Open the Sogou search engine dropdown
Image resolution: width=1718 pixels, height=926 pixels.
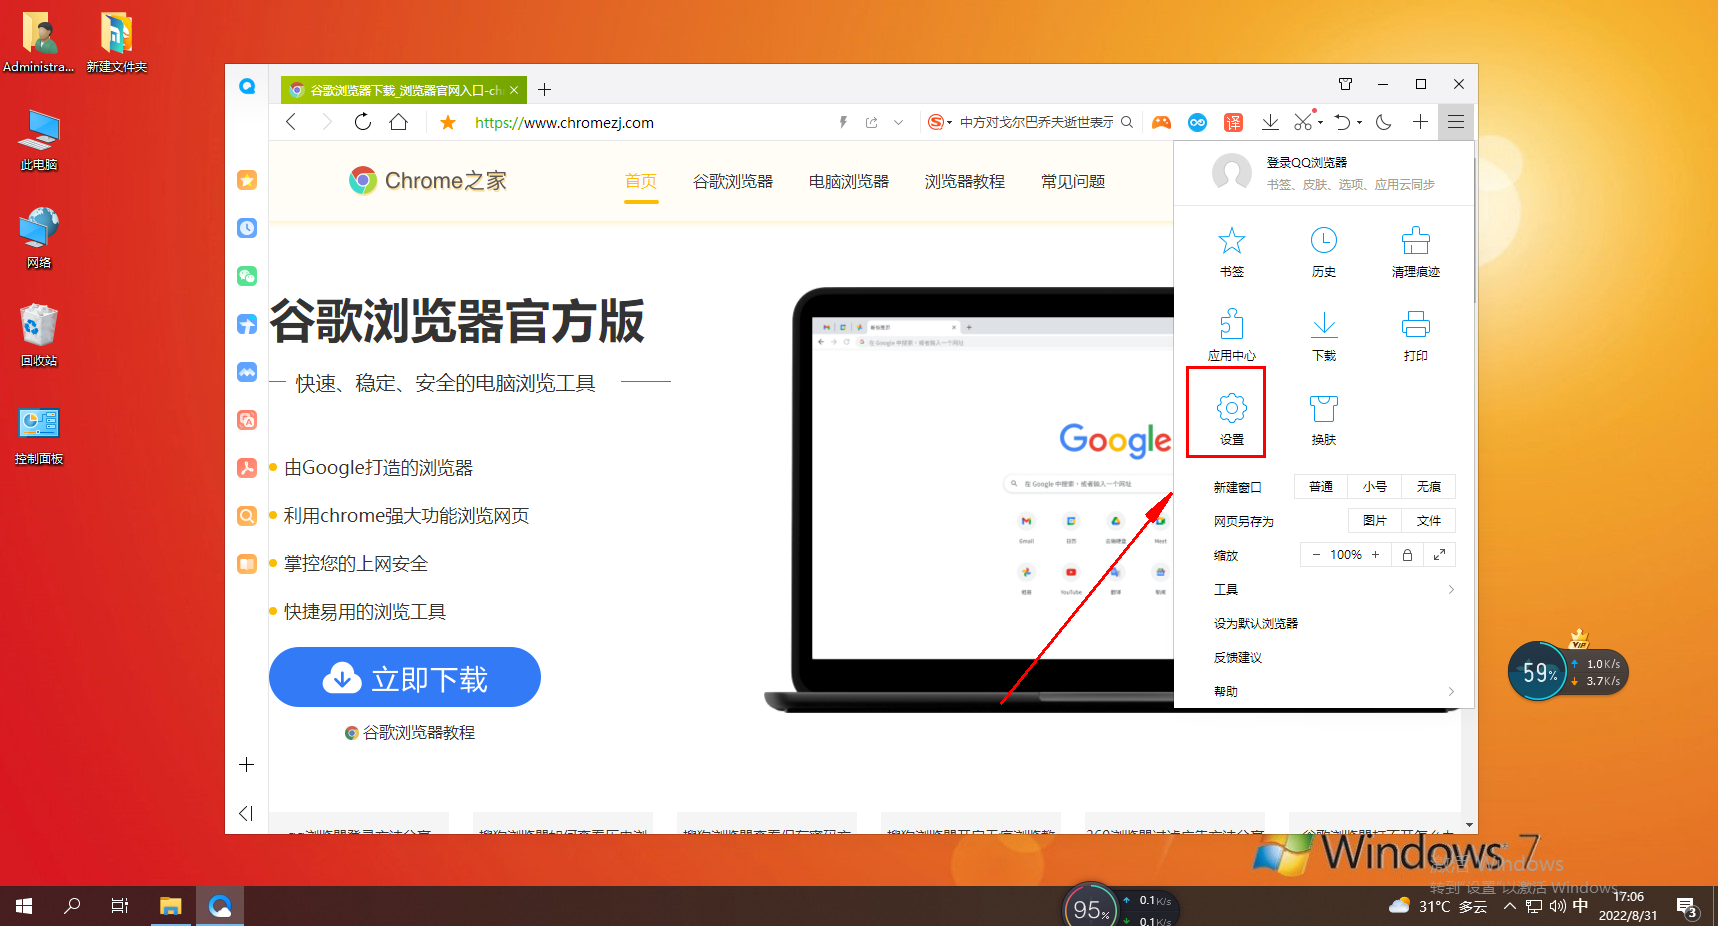(x=939, y=122)
